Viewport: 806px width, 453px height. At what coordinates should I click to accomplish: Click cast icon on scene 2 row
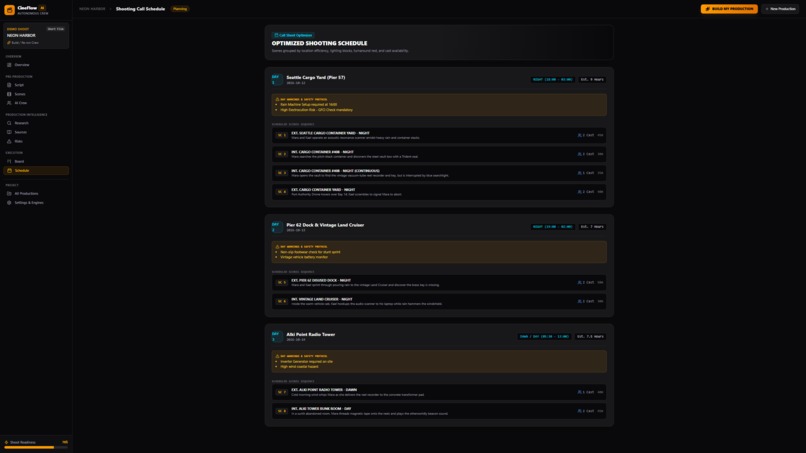coord(579,154)
